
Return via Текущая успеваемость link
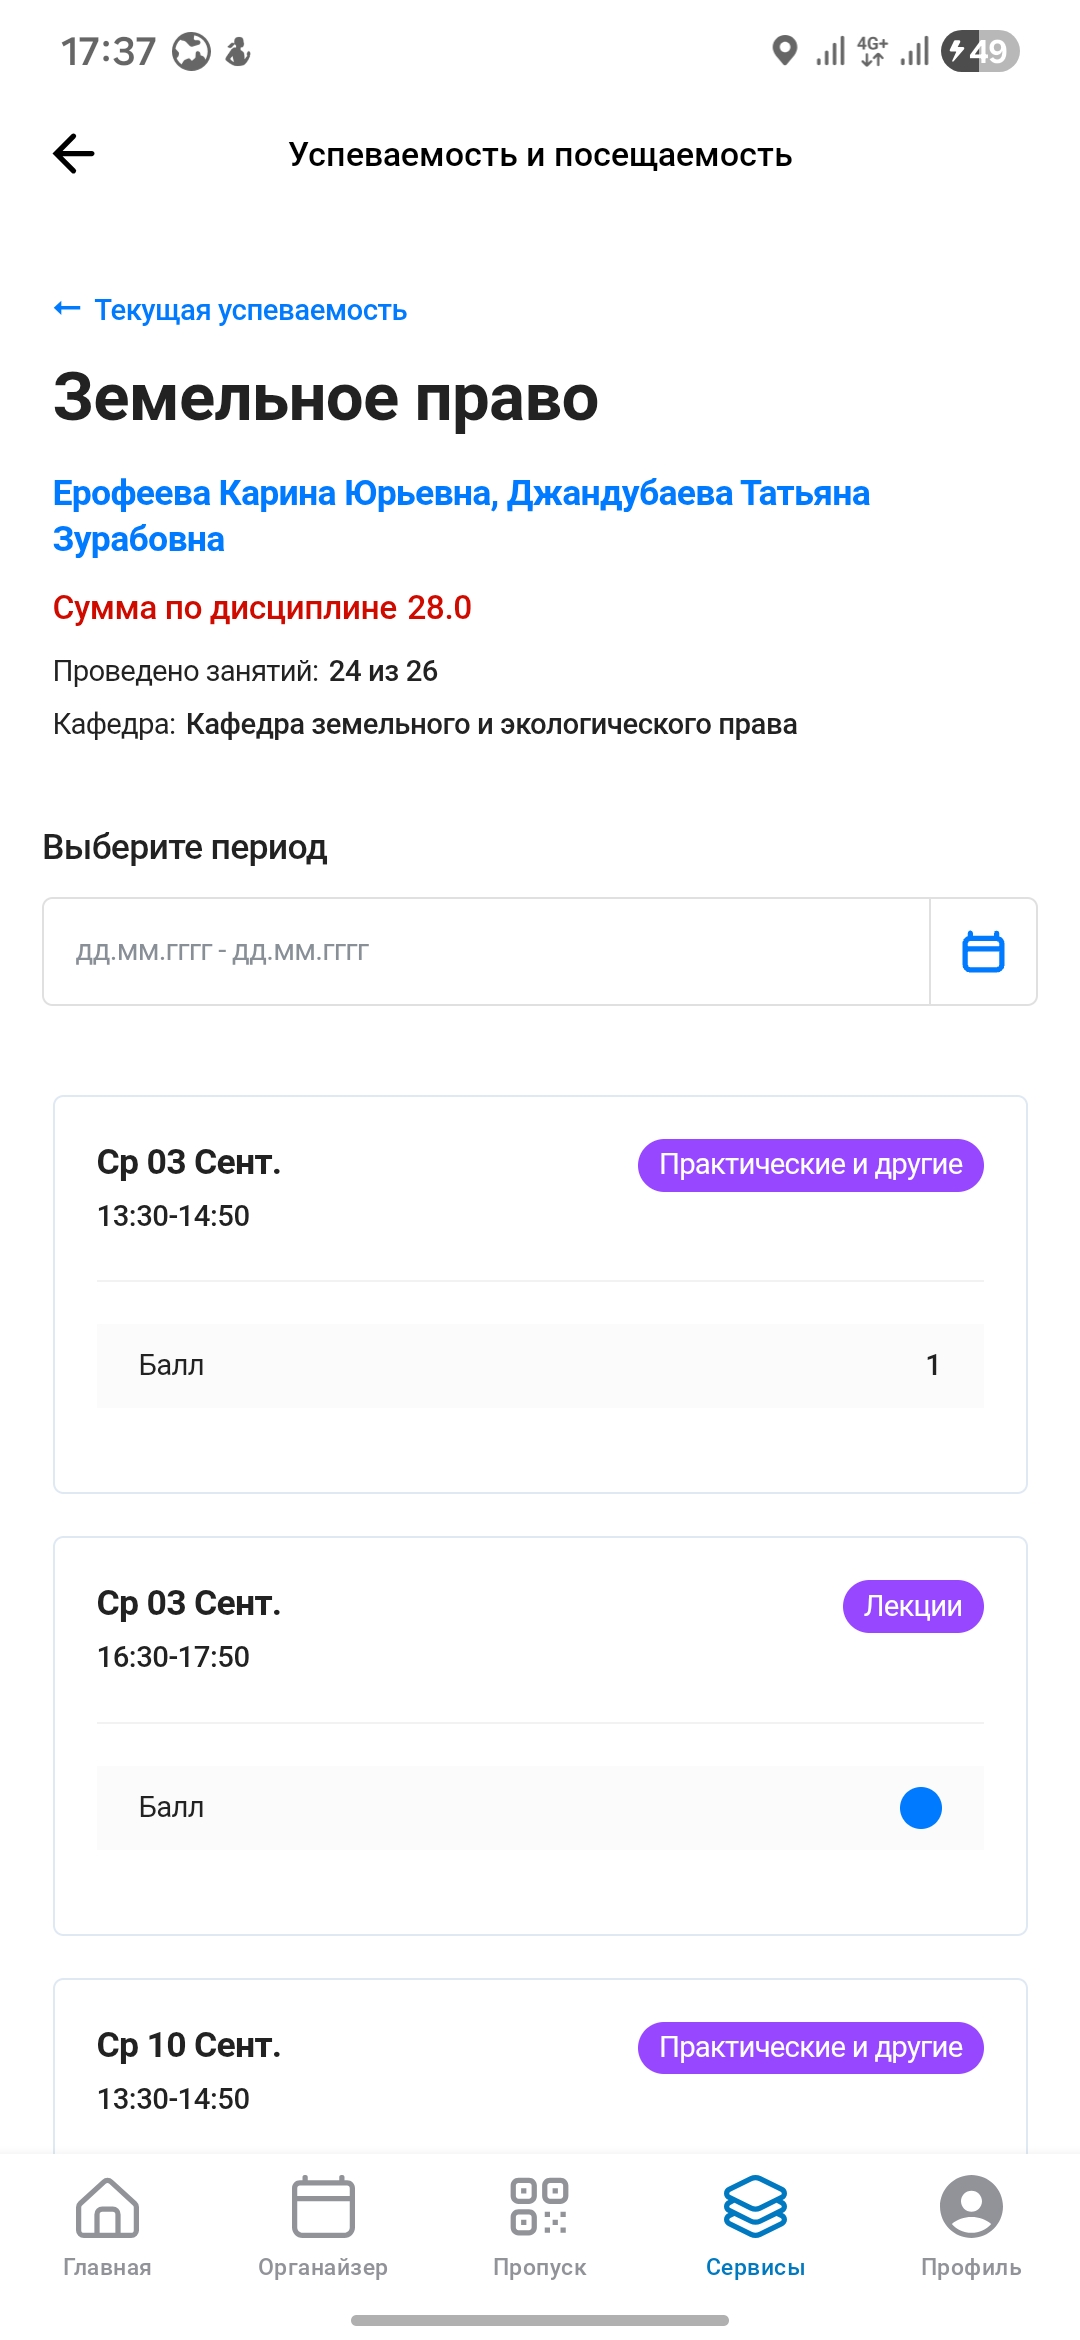pos(250,310)
